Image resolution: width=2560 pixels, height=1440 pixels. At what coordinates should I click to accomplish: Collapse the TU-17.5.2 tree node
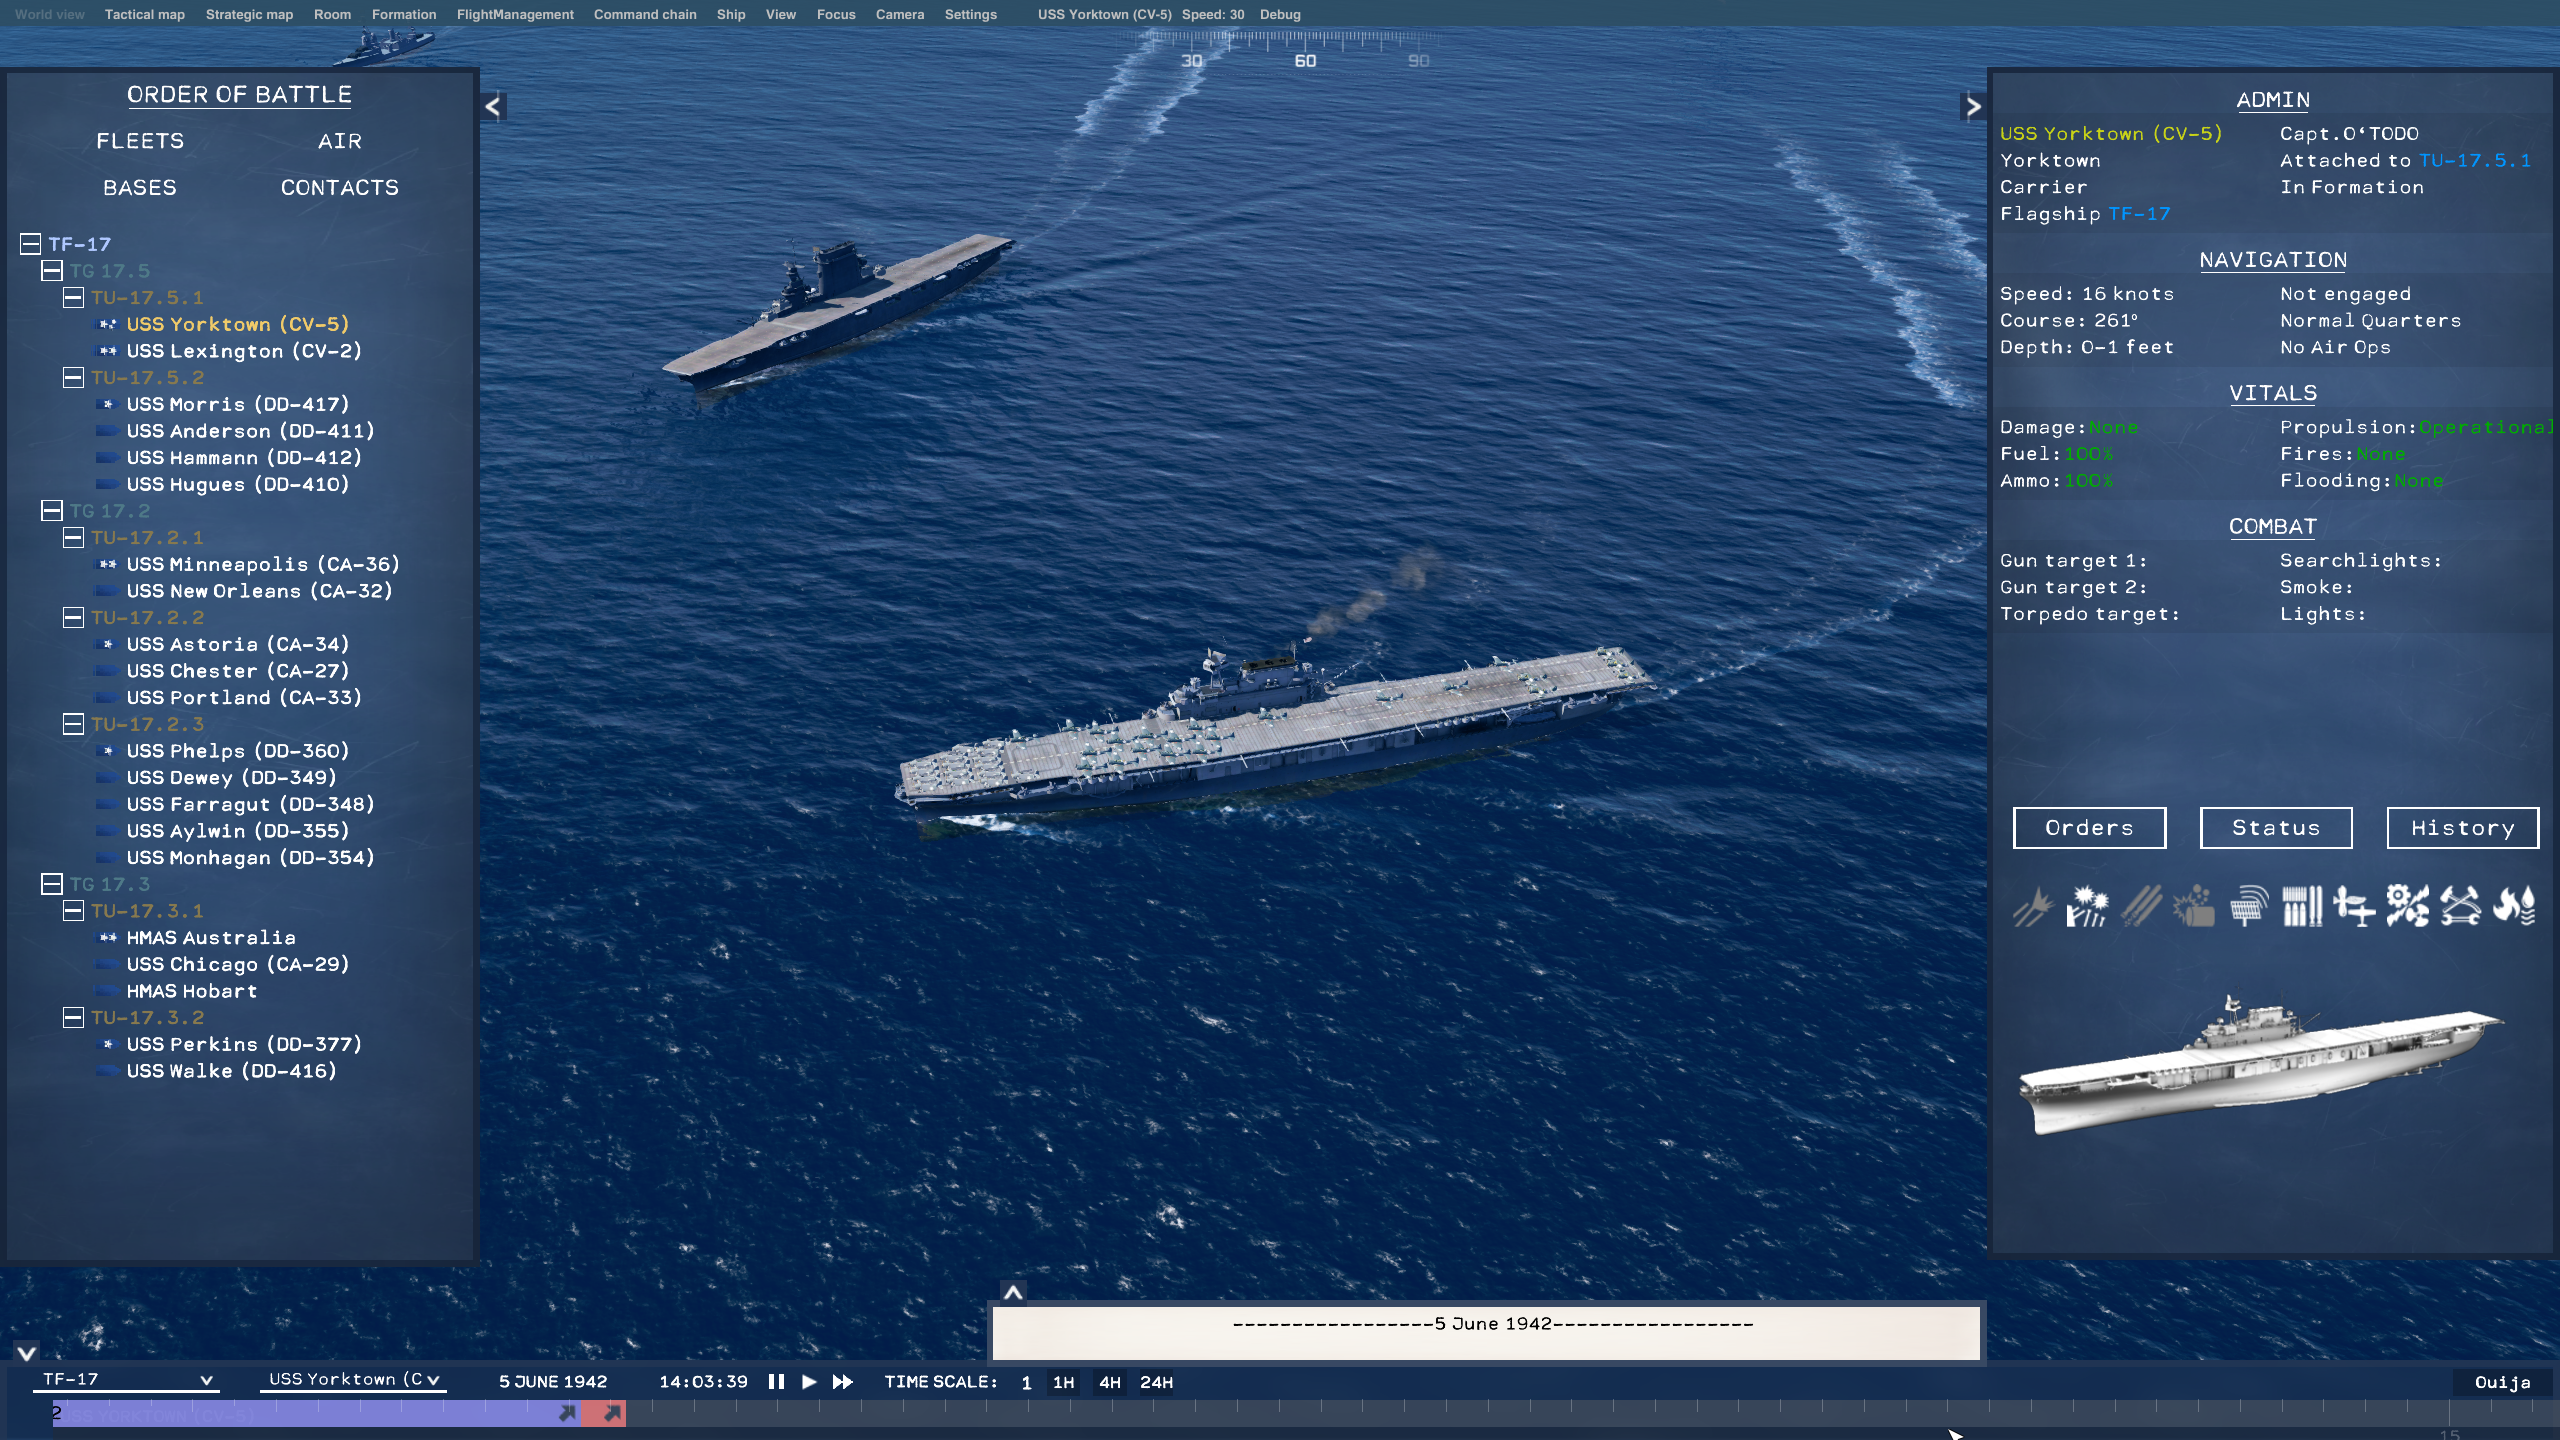pyautogui.click(x=73, y=377)
